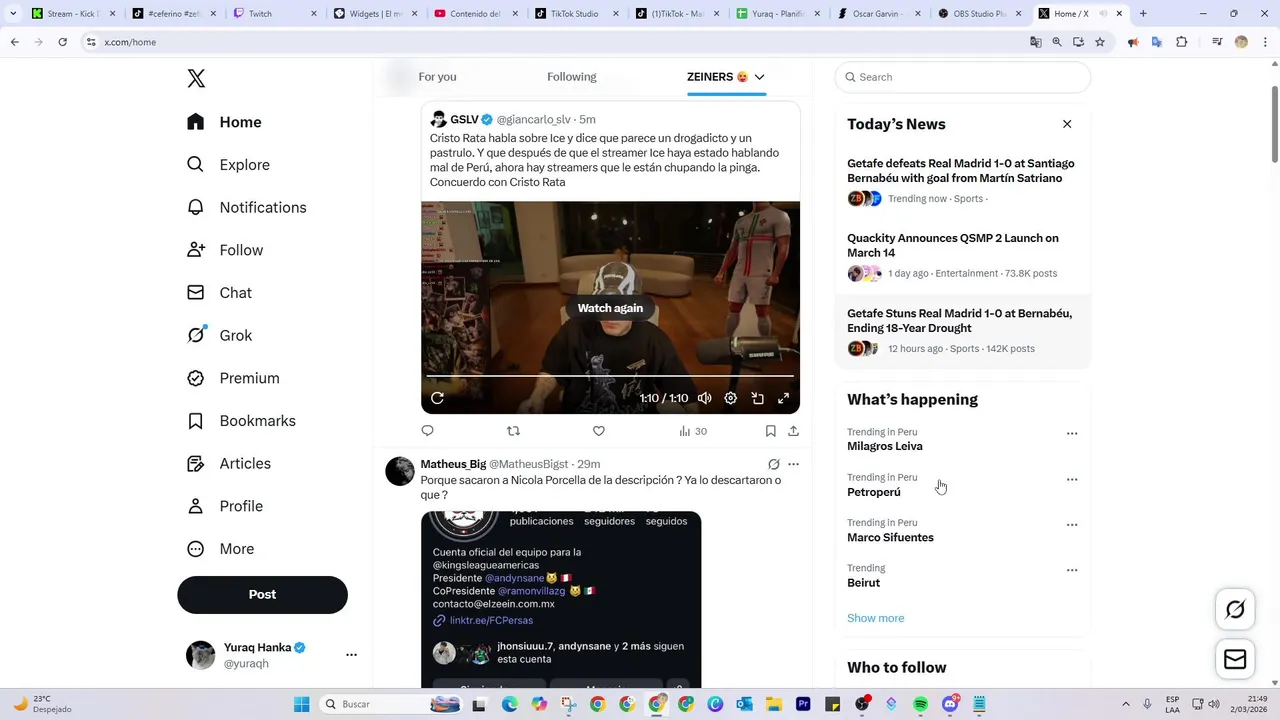Open the Marco Sifuentes trend
1280x720 pixels.
coord(890,537)
